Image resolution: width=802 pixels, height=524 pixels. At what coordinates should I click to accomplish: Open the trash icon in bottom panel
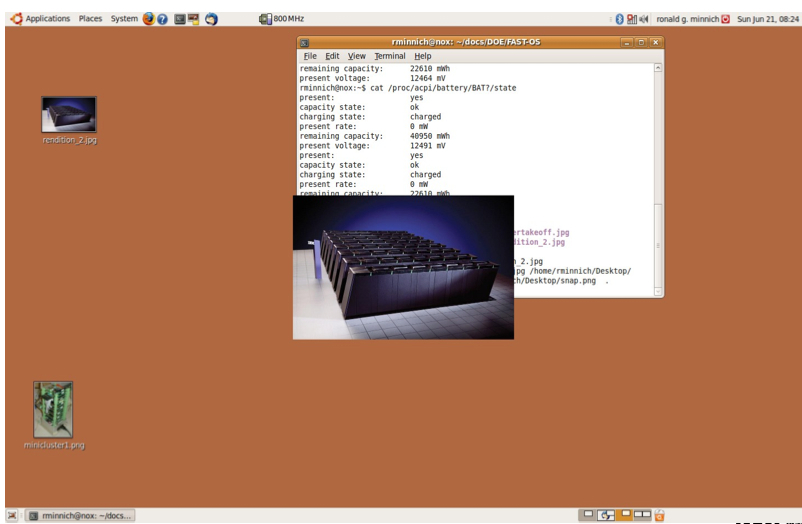coord(659,515)
